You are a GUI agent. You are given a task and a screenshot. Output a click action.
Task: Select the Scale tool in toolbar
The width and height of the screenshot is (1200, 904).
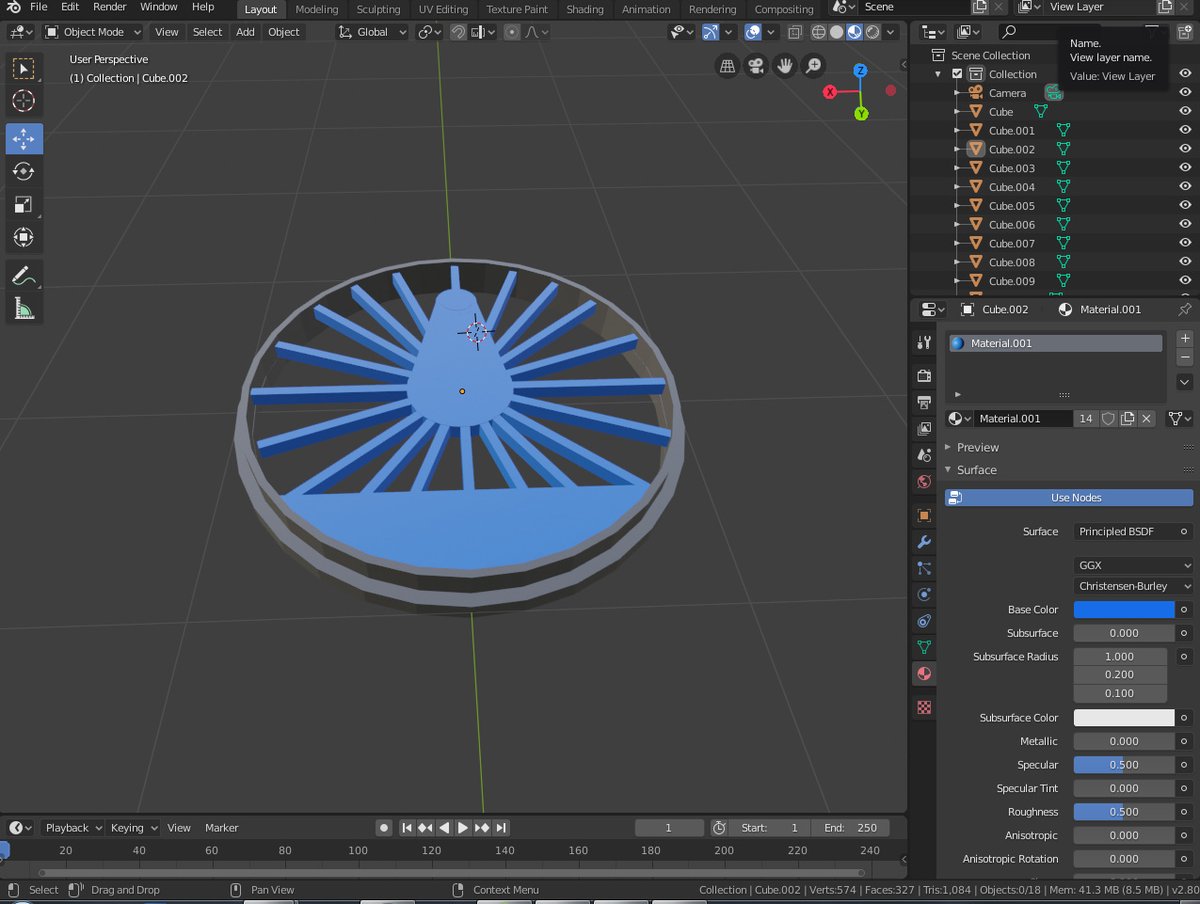24,205
